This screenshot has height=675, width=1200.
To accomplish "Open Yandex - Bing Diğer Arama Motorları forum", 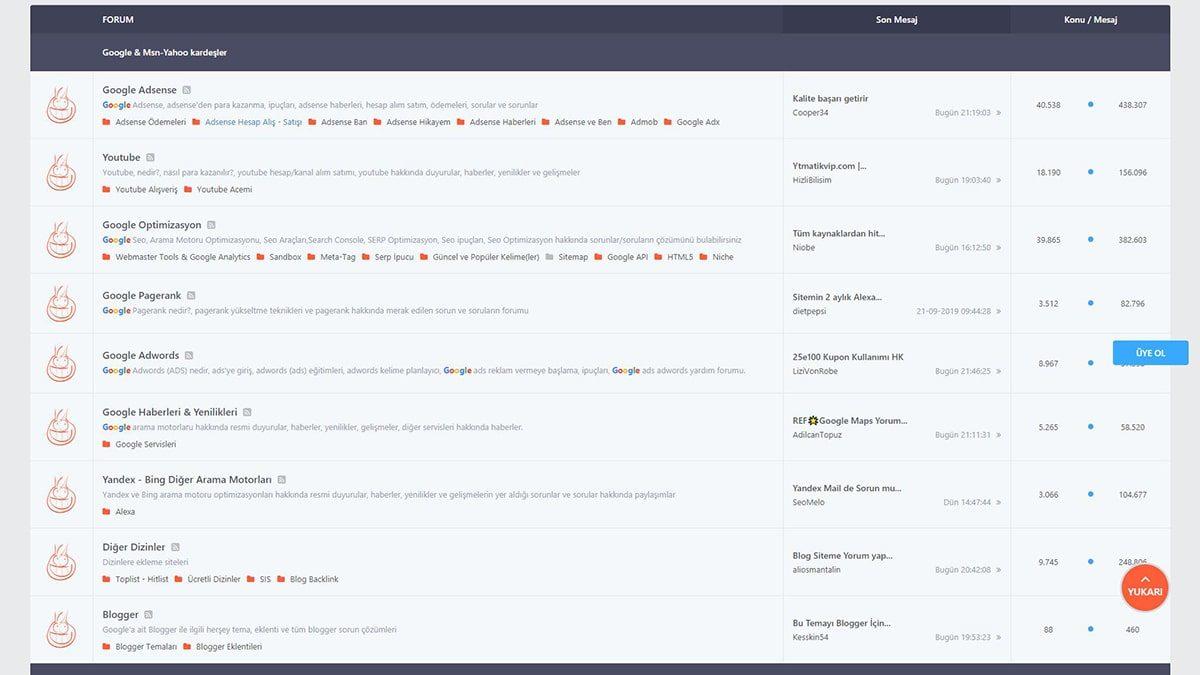I will (x=186, y=480).
